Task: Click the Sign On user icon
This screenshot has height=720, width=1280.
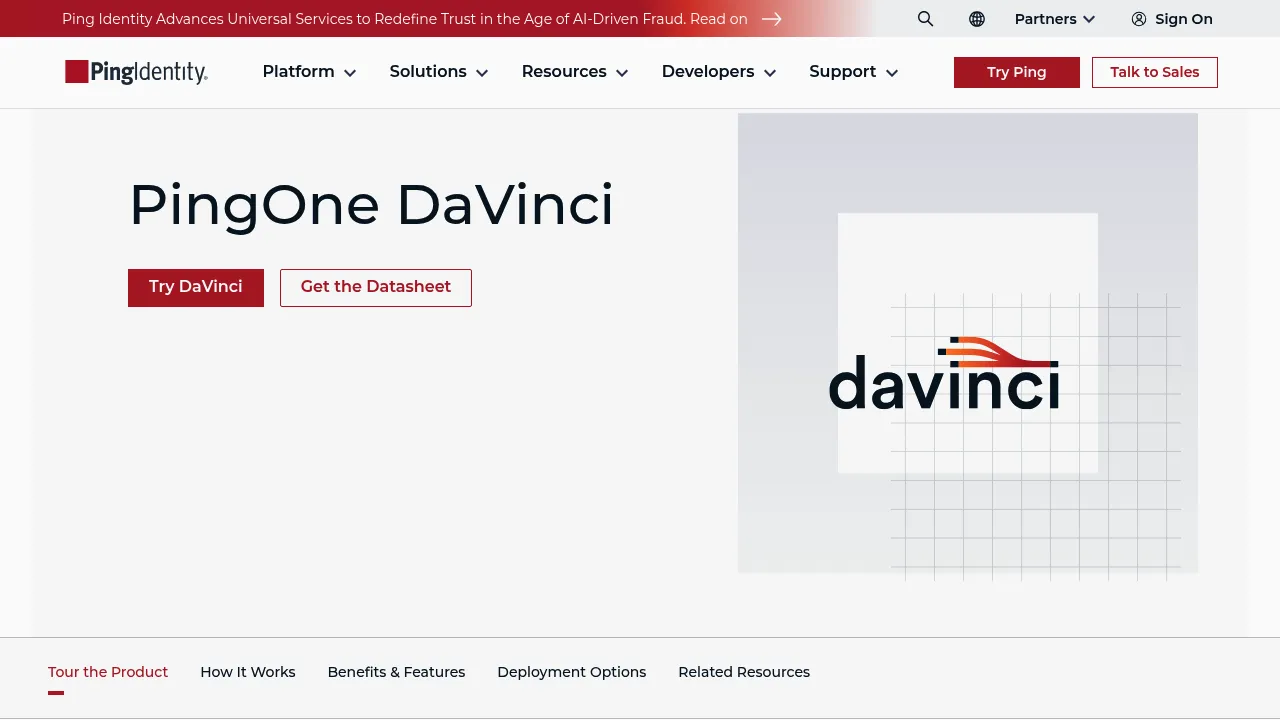Action: [x=1139, y=19]
